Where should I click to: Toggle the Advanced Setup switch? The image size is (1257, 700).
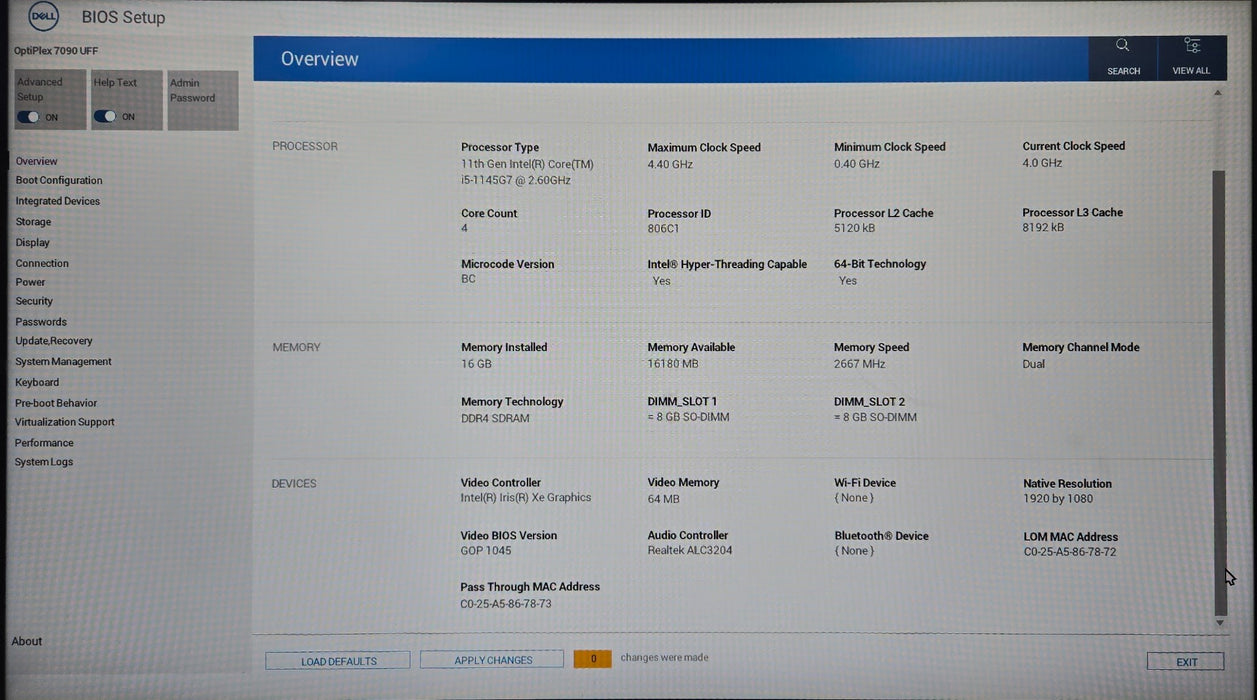28,117
